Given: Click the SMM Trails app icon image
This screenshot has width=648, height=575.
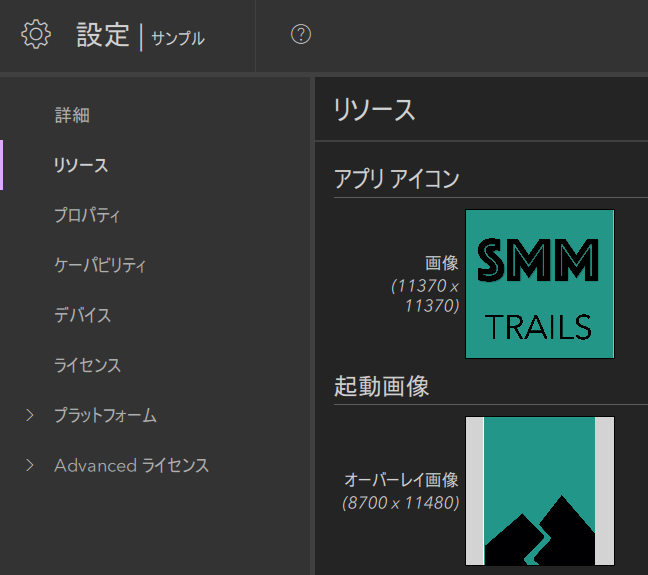Looking at the screenshot, I should pos(539,284).
